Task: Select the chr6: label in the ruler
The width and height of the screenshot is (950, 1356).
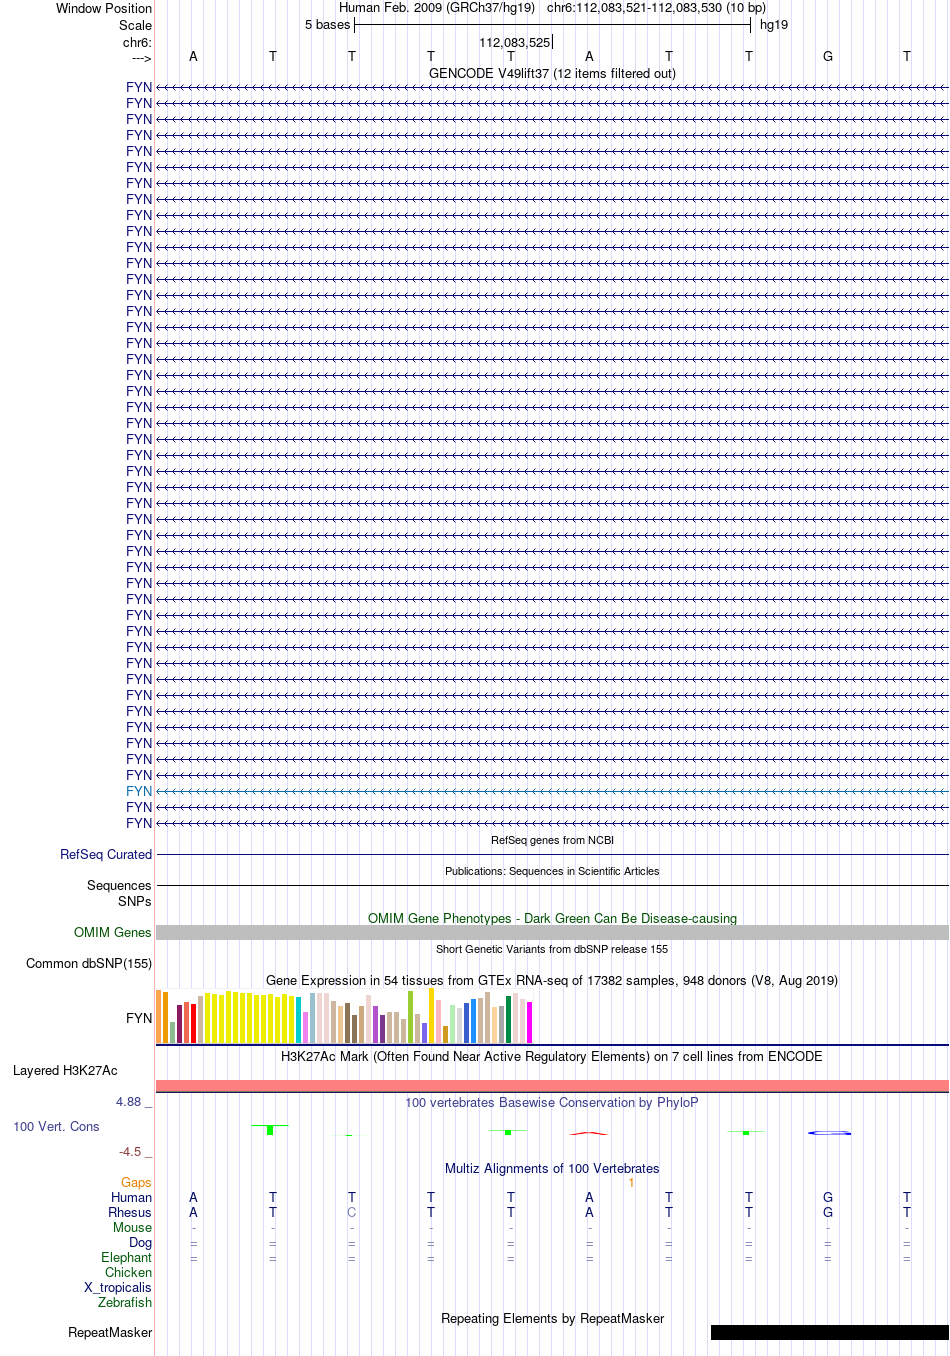Action: point(137,42)
